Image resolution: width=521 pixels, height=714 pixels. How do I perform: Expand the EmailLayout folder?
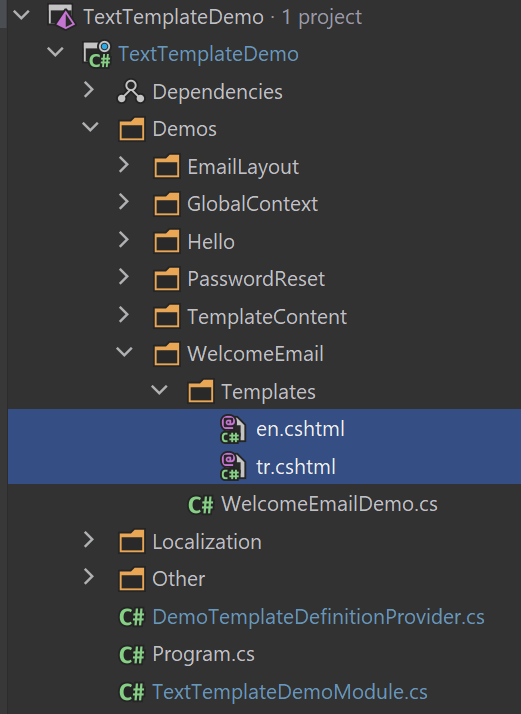(124, 164)
